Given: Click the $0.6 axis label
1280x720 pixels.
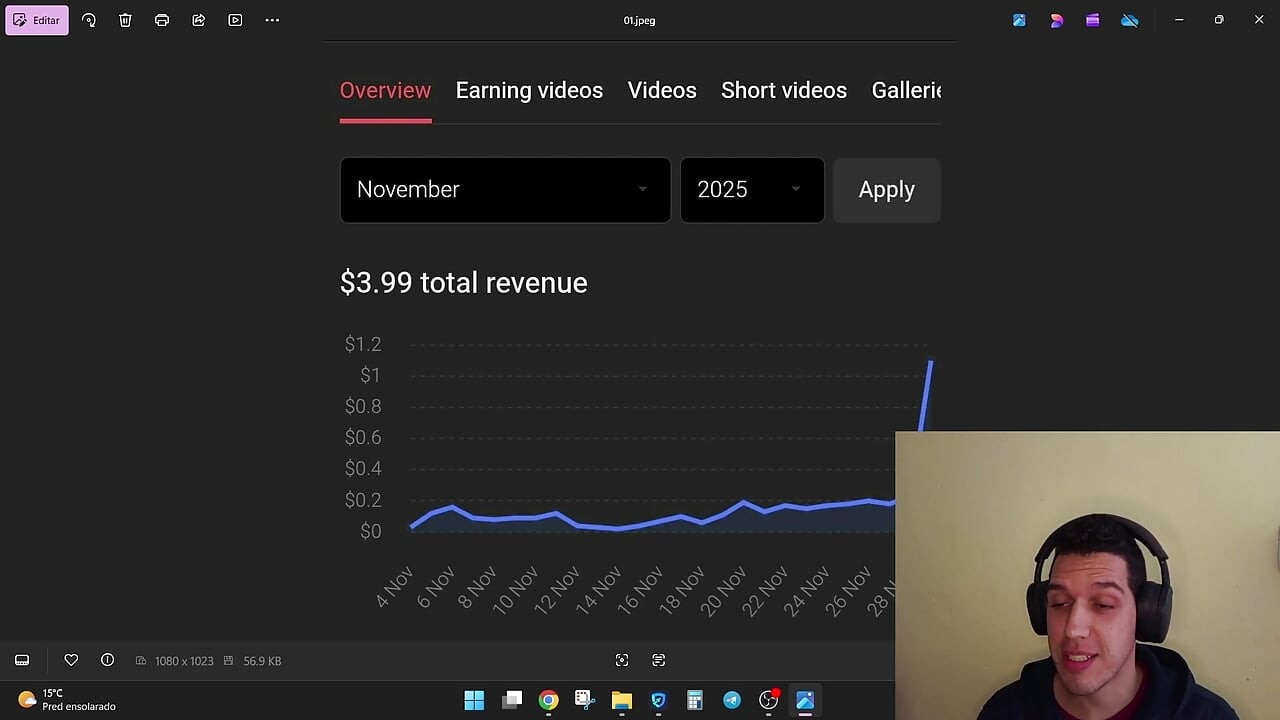Looking at the screenshot, I should click(363, 438).
